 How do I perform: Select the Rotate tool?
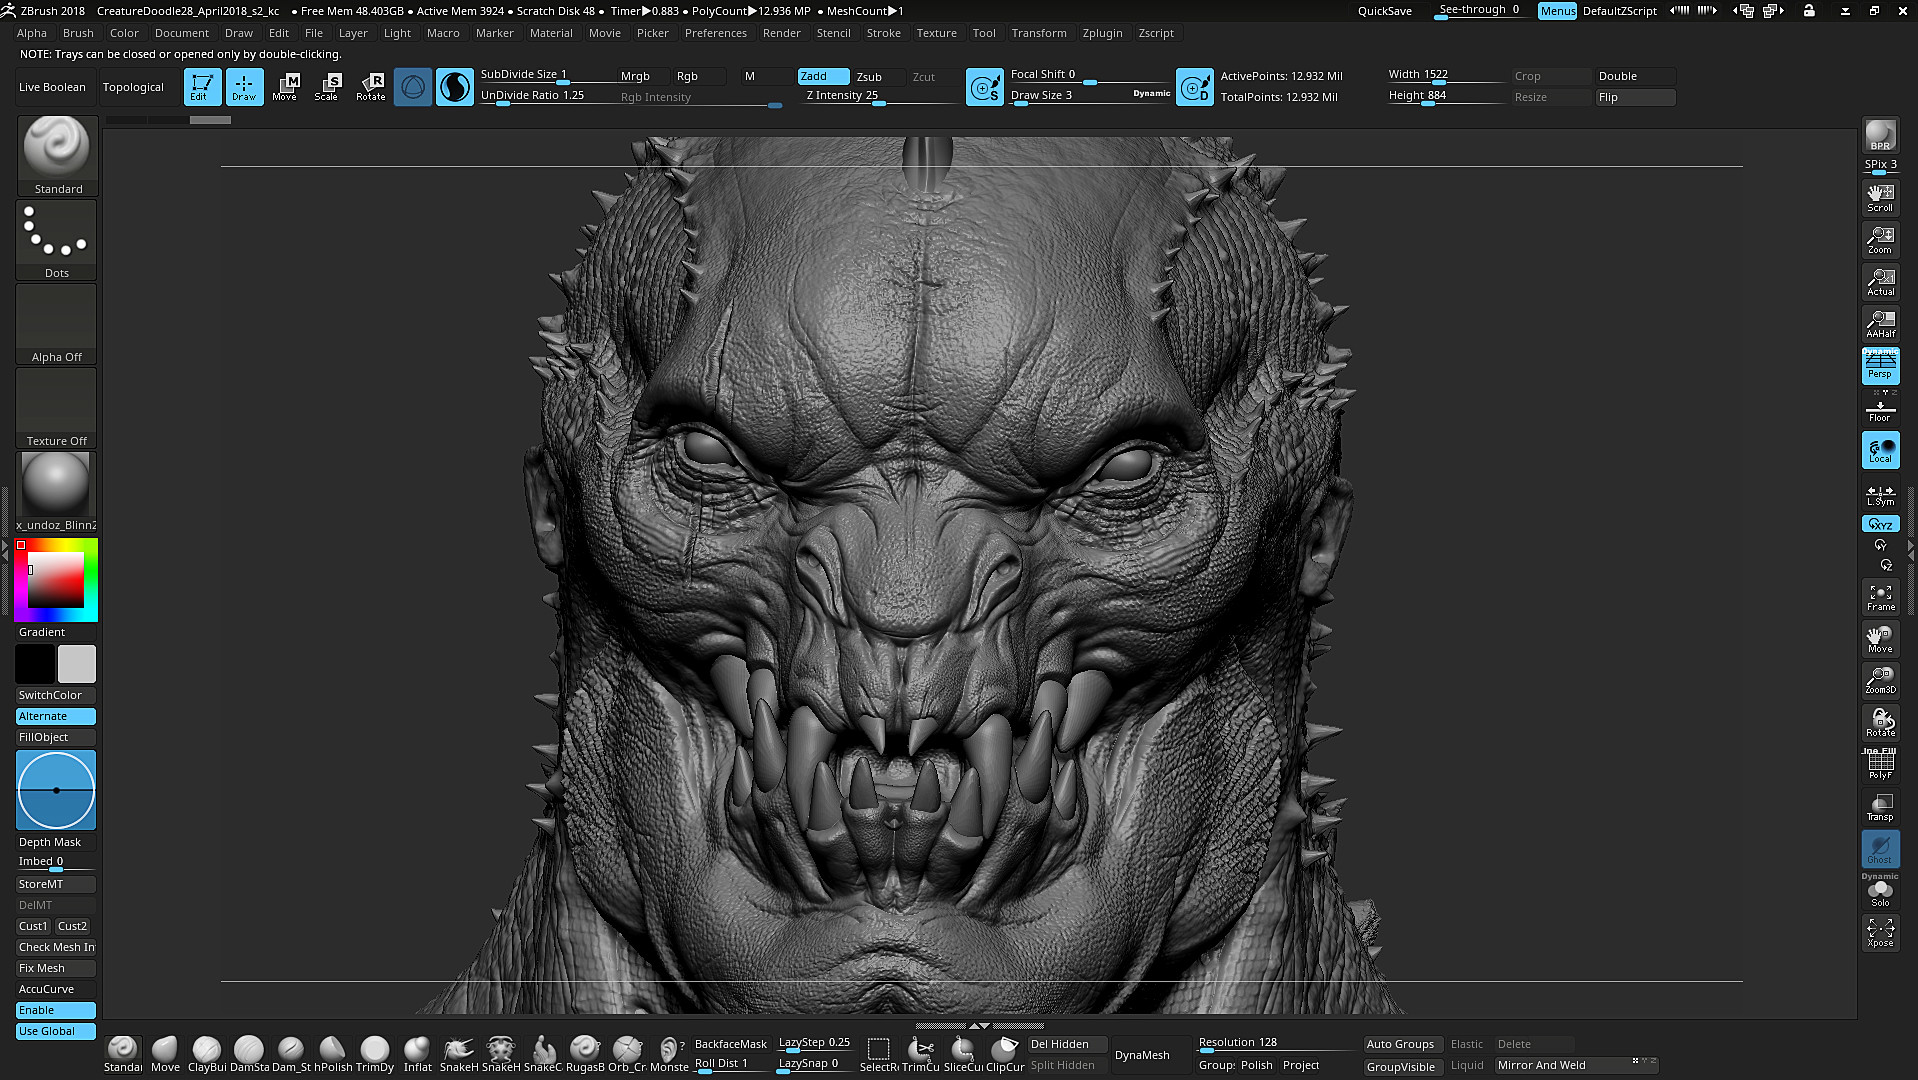point(371,87)
